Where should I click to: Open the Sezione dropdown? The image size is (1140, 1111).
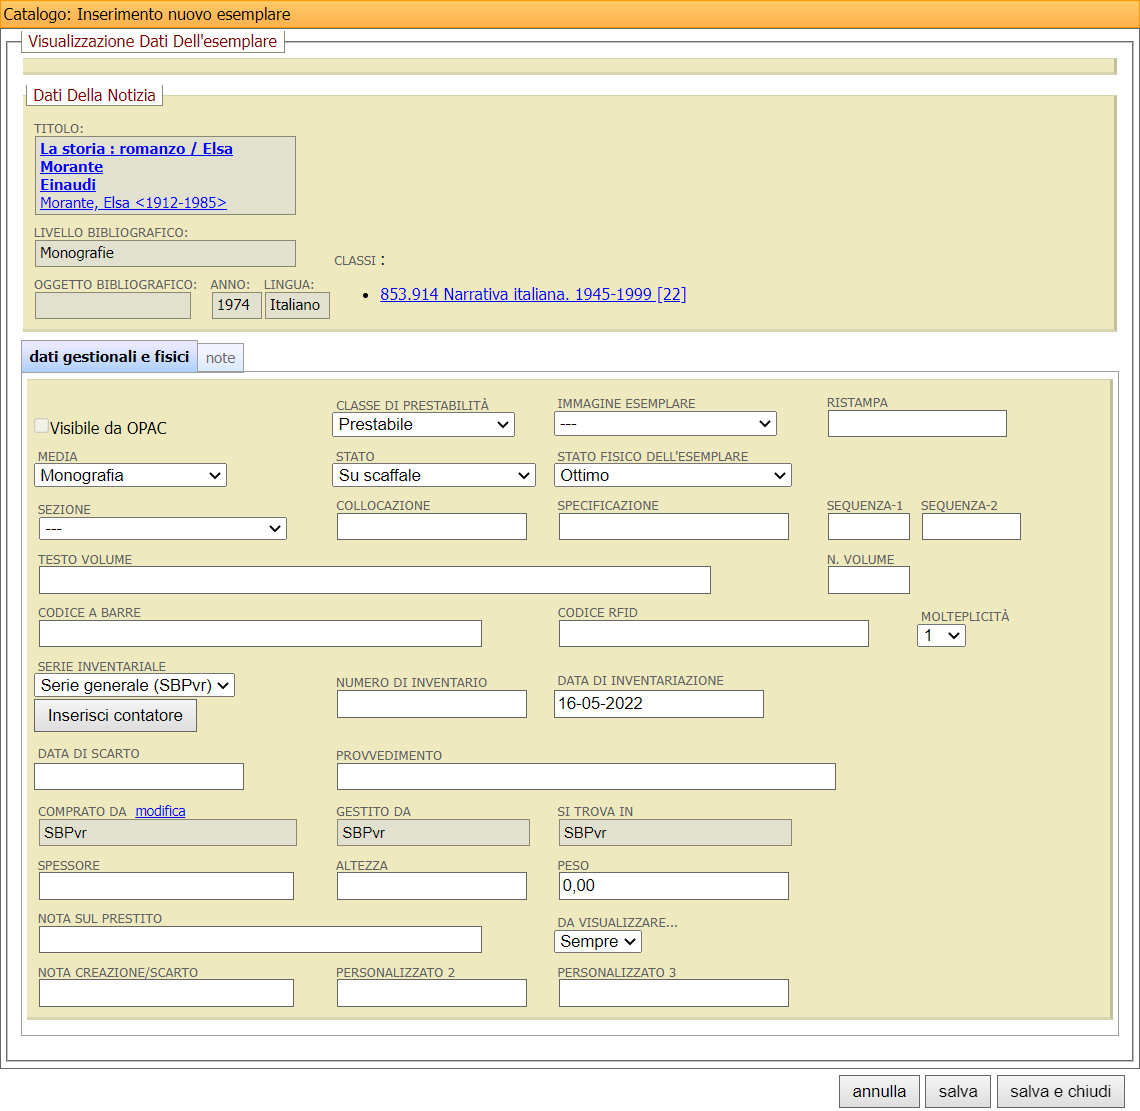coord(162,529)
